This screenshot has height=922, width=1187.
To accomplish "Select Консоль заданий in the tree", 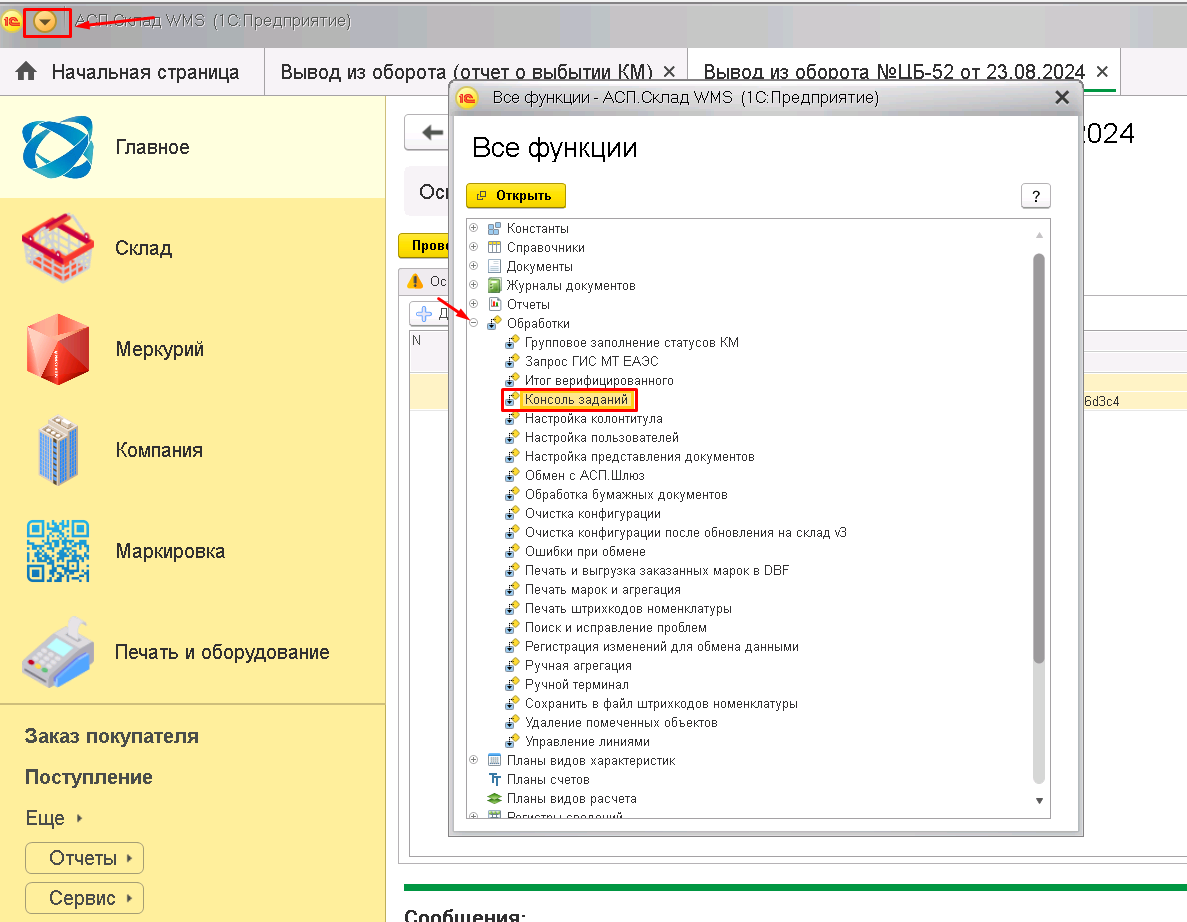I will click(576, 400).
